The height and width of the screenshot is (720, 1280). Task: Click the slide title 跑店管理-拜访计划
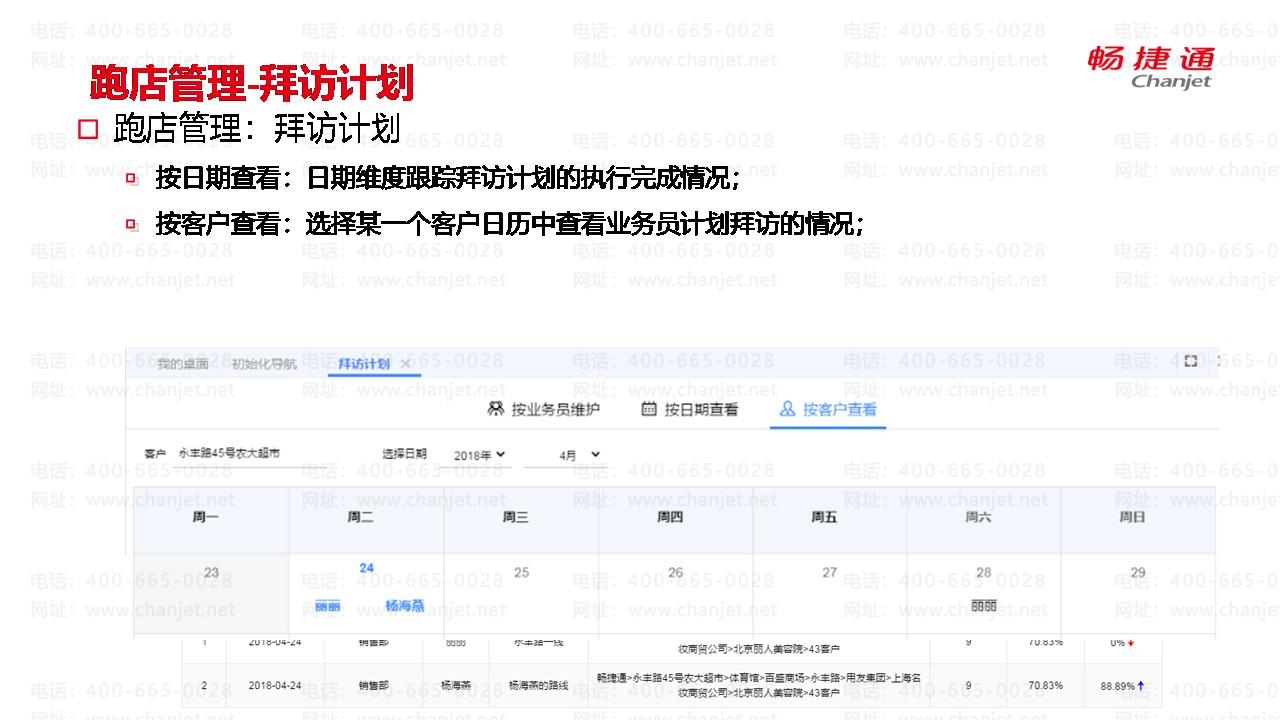pyautogui.click(x=251, y=84)
